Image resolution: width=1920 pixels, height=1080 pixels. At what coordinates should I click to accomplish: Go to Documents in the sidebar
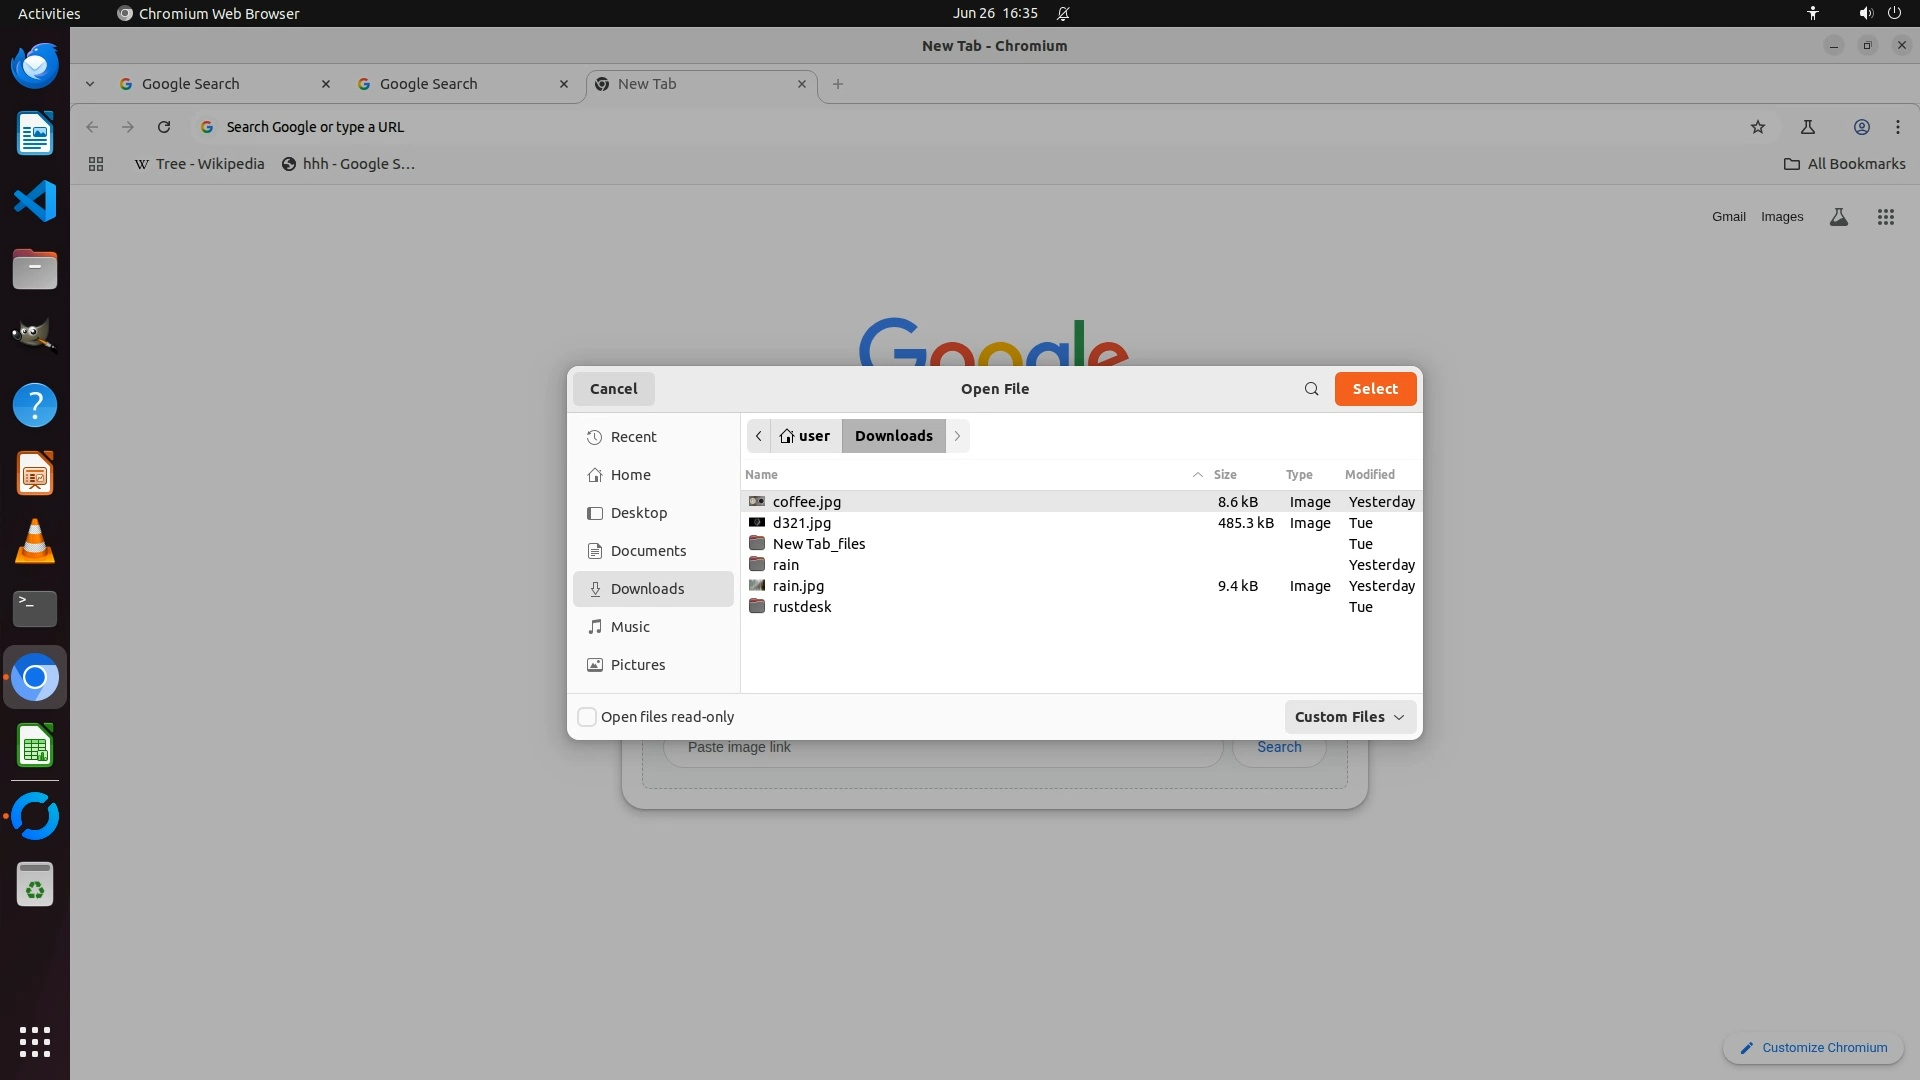pos(648,551)
